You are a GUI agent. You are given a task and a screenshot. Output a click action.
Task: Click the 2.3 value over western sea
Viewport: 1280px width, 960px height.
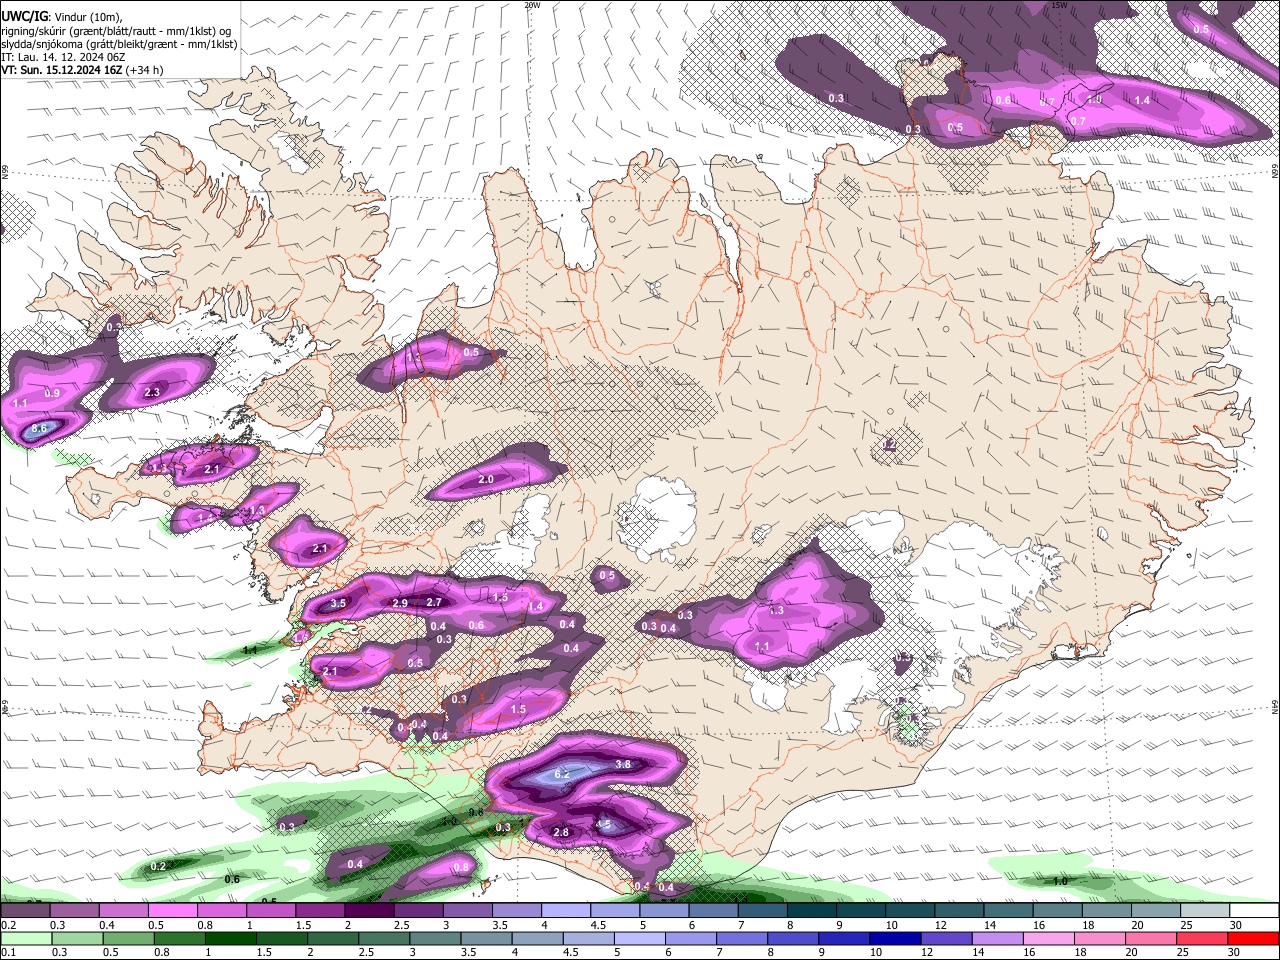coord(152,392)
